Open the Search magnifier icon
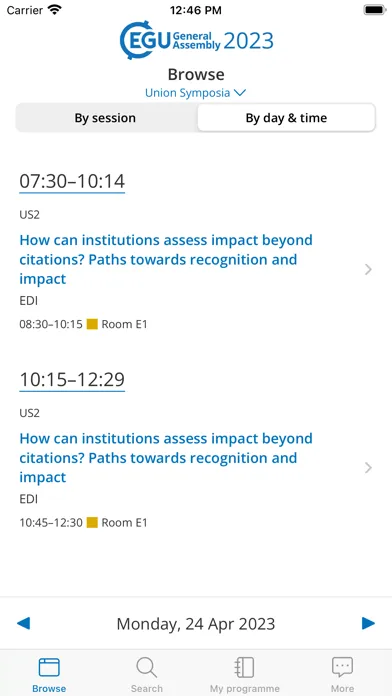 147,668
